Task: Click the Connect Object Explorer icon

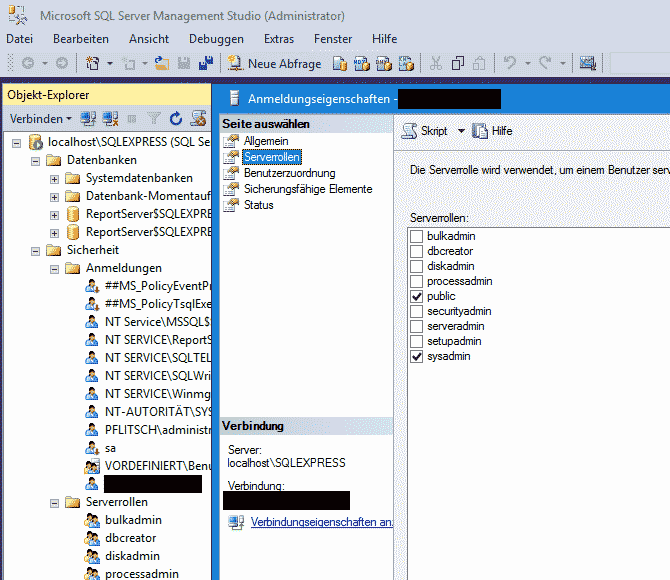Action: (x=88, y=119)
